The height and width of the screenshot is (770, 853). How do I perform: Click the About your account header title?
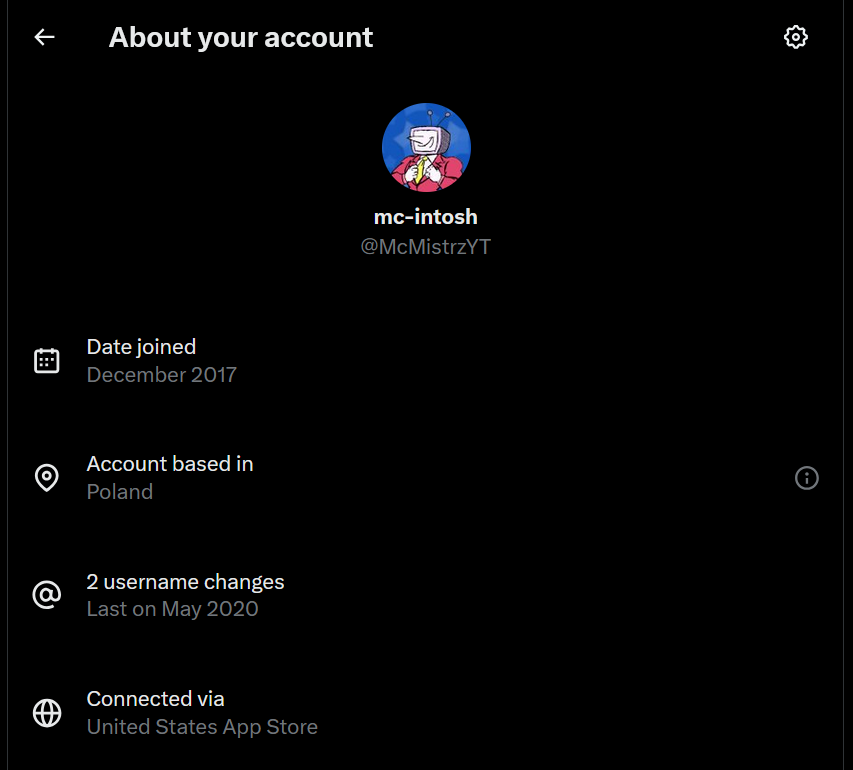pos(240,37)
